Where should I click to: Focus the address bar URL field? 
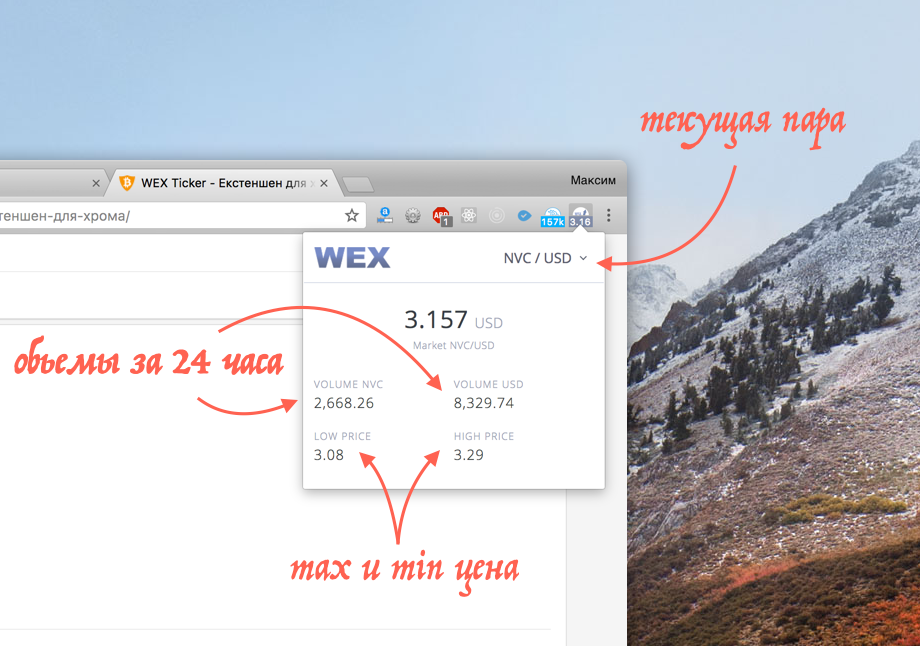pos(170,216)
